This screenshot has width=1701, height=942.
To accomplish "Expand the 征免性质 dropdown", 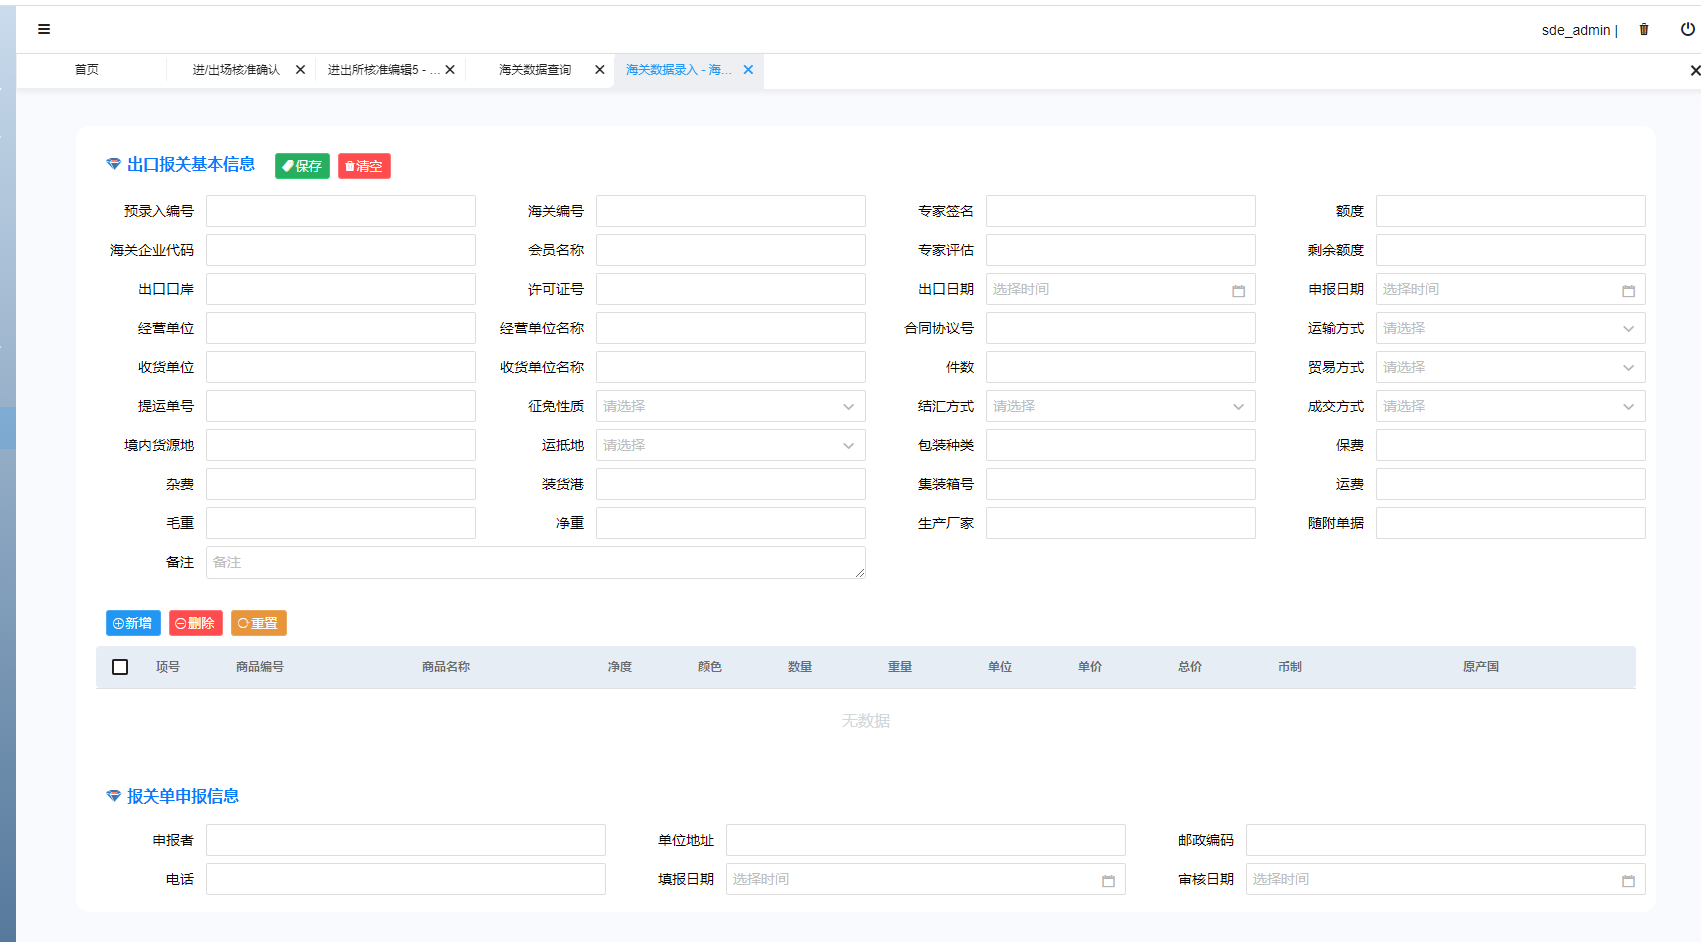I will [730, 406].
